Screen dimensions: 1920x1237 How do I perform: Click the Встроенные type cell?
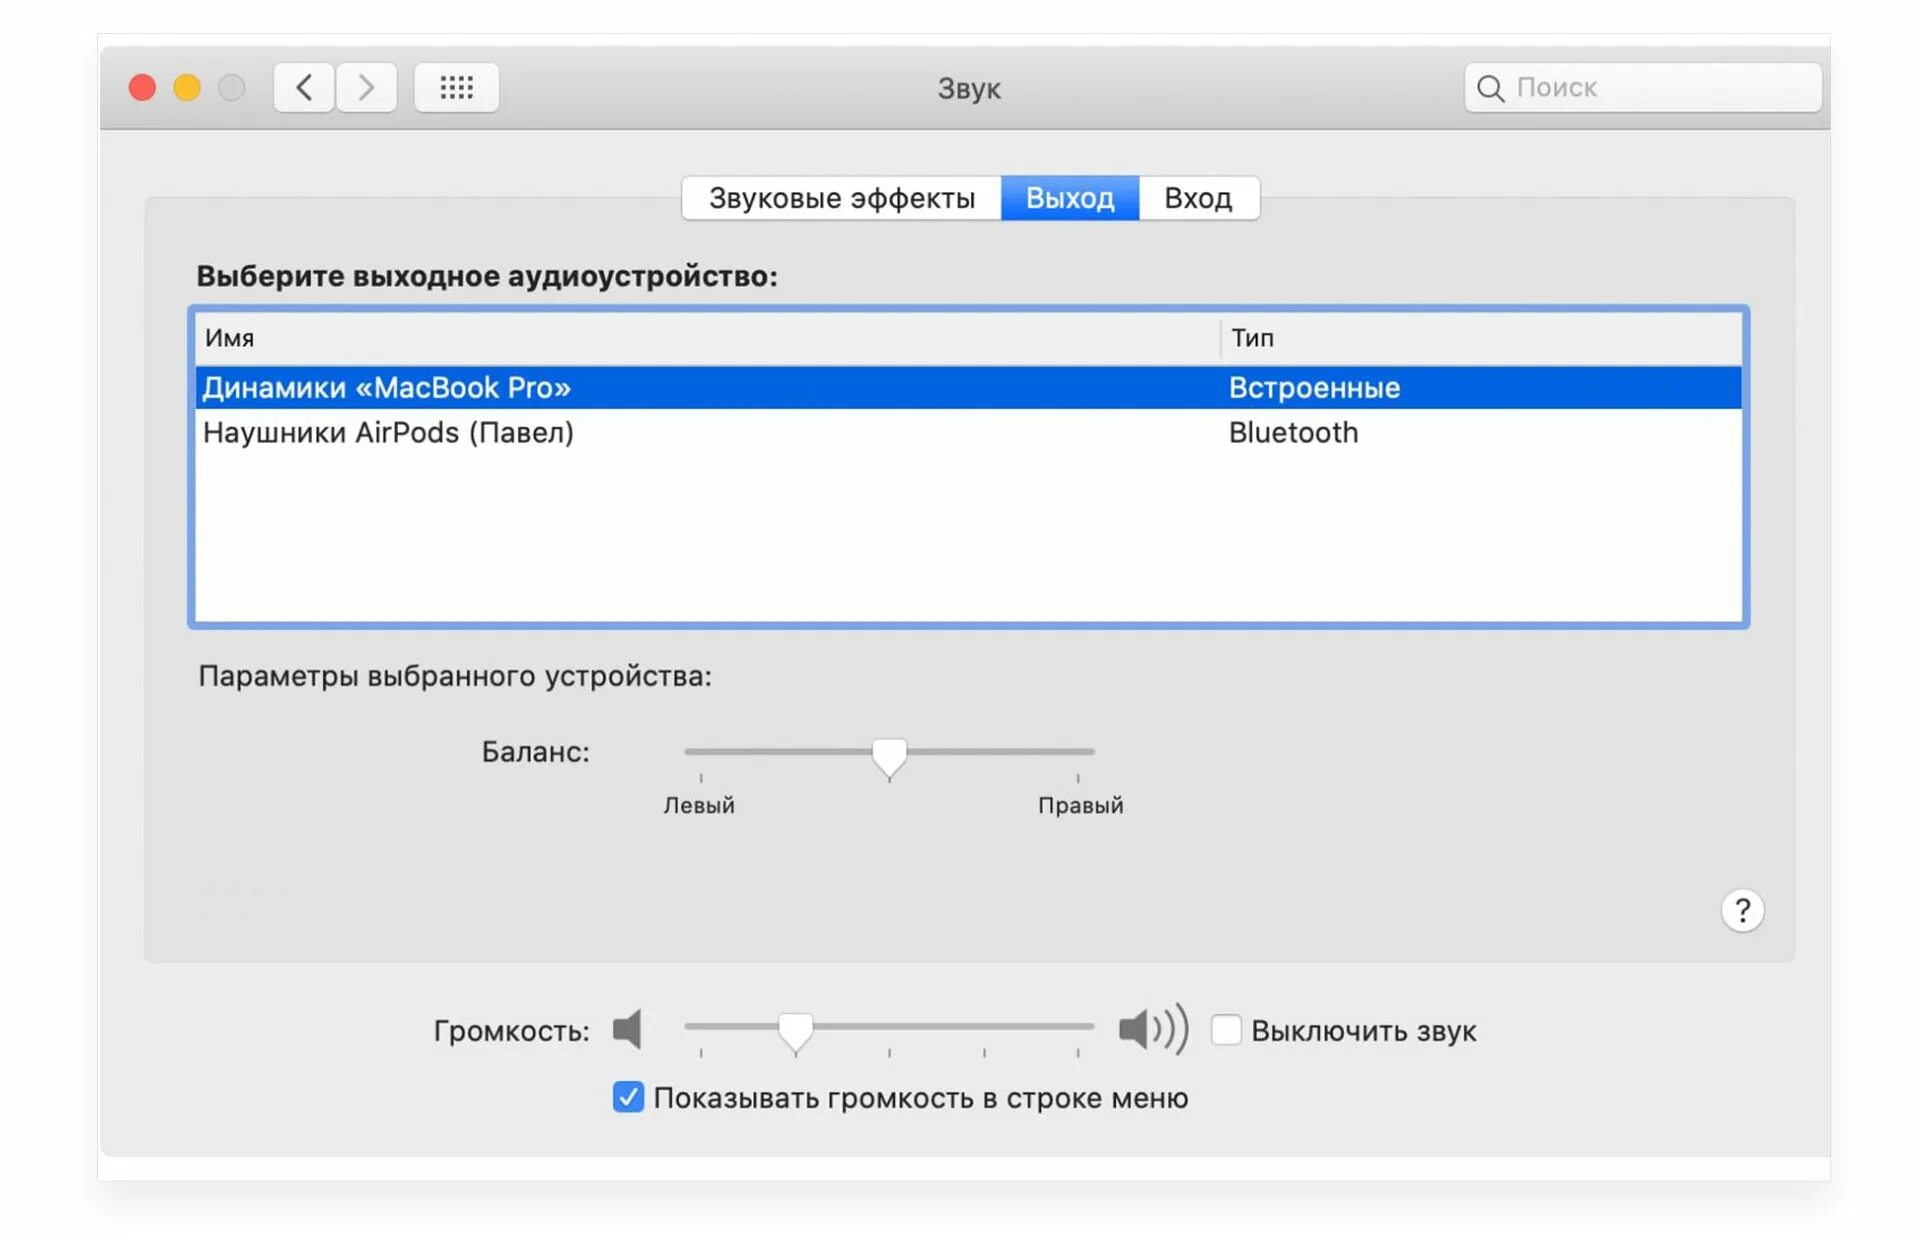pos(1314,387)
